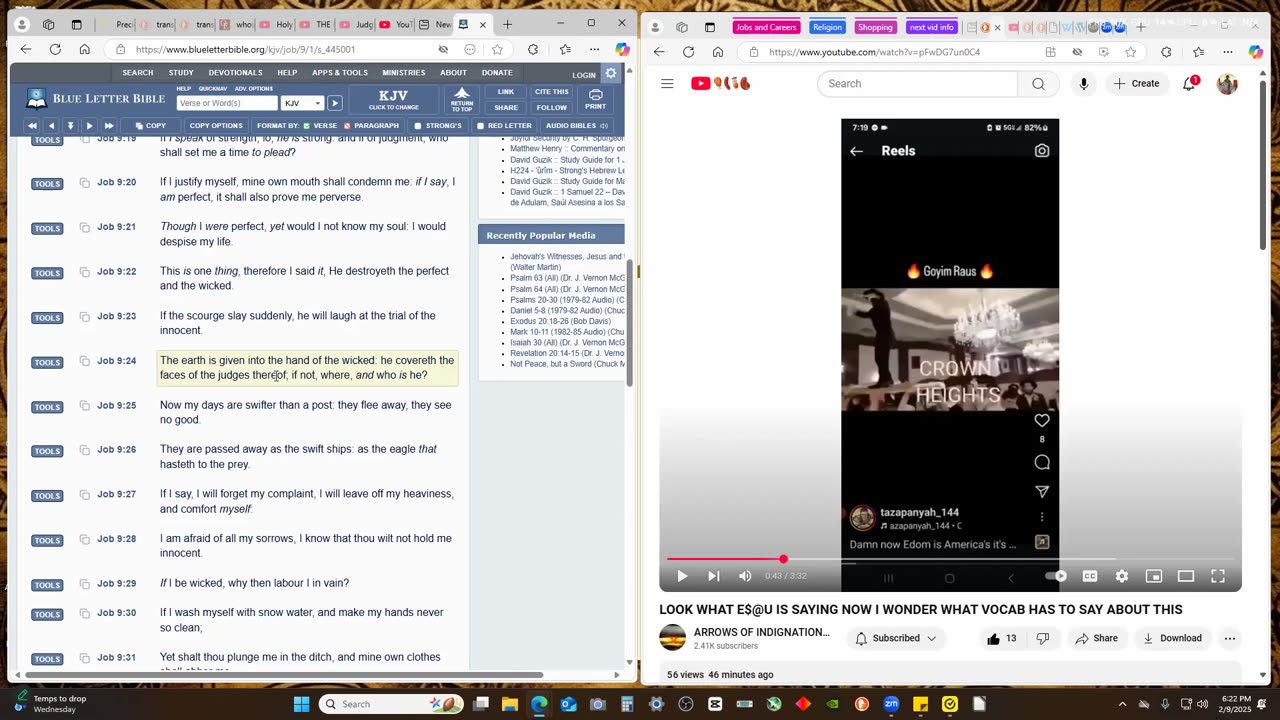
Task: Click the Blue Letter Bible logo
Action: point(95,99)
